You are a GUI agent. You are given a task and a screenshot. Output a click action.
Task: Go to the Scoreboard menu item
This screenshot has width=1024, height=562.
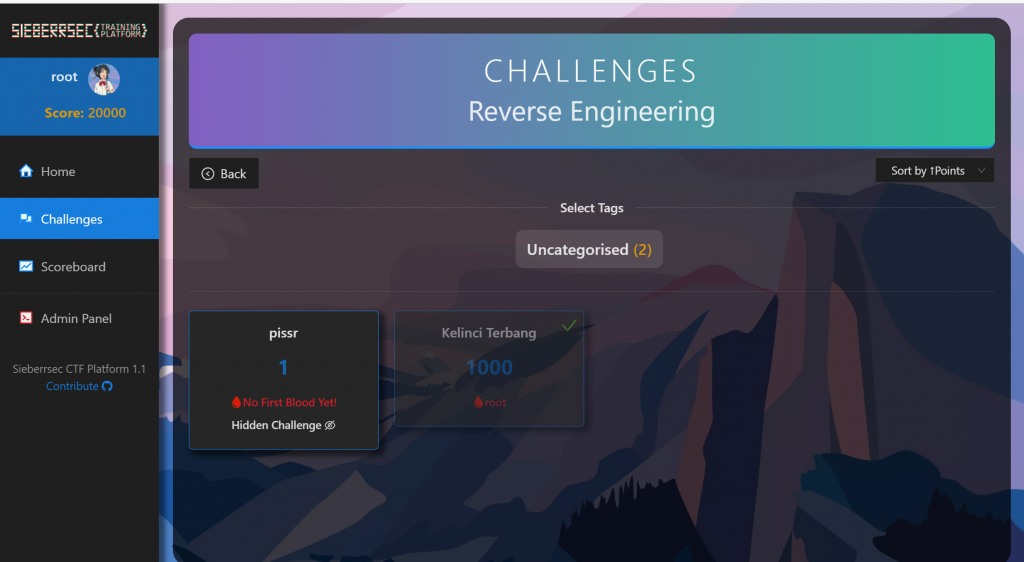[x=73, y=267]
